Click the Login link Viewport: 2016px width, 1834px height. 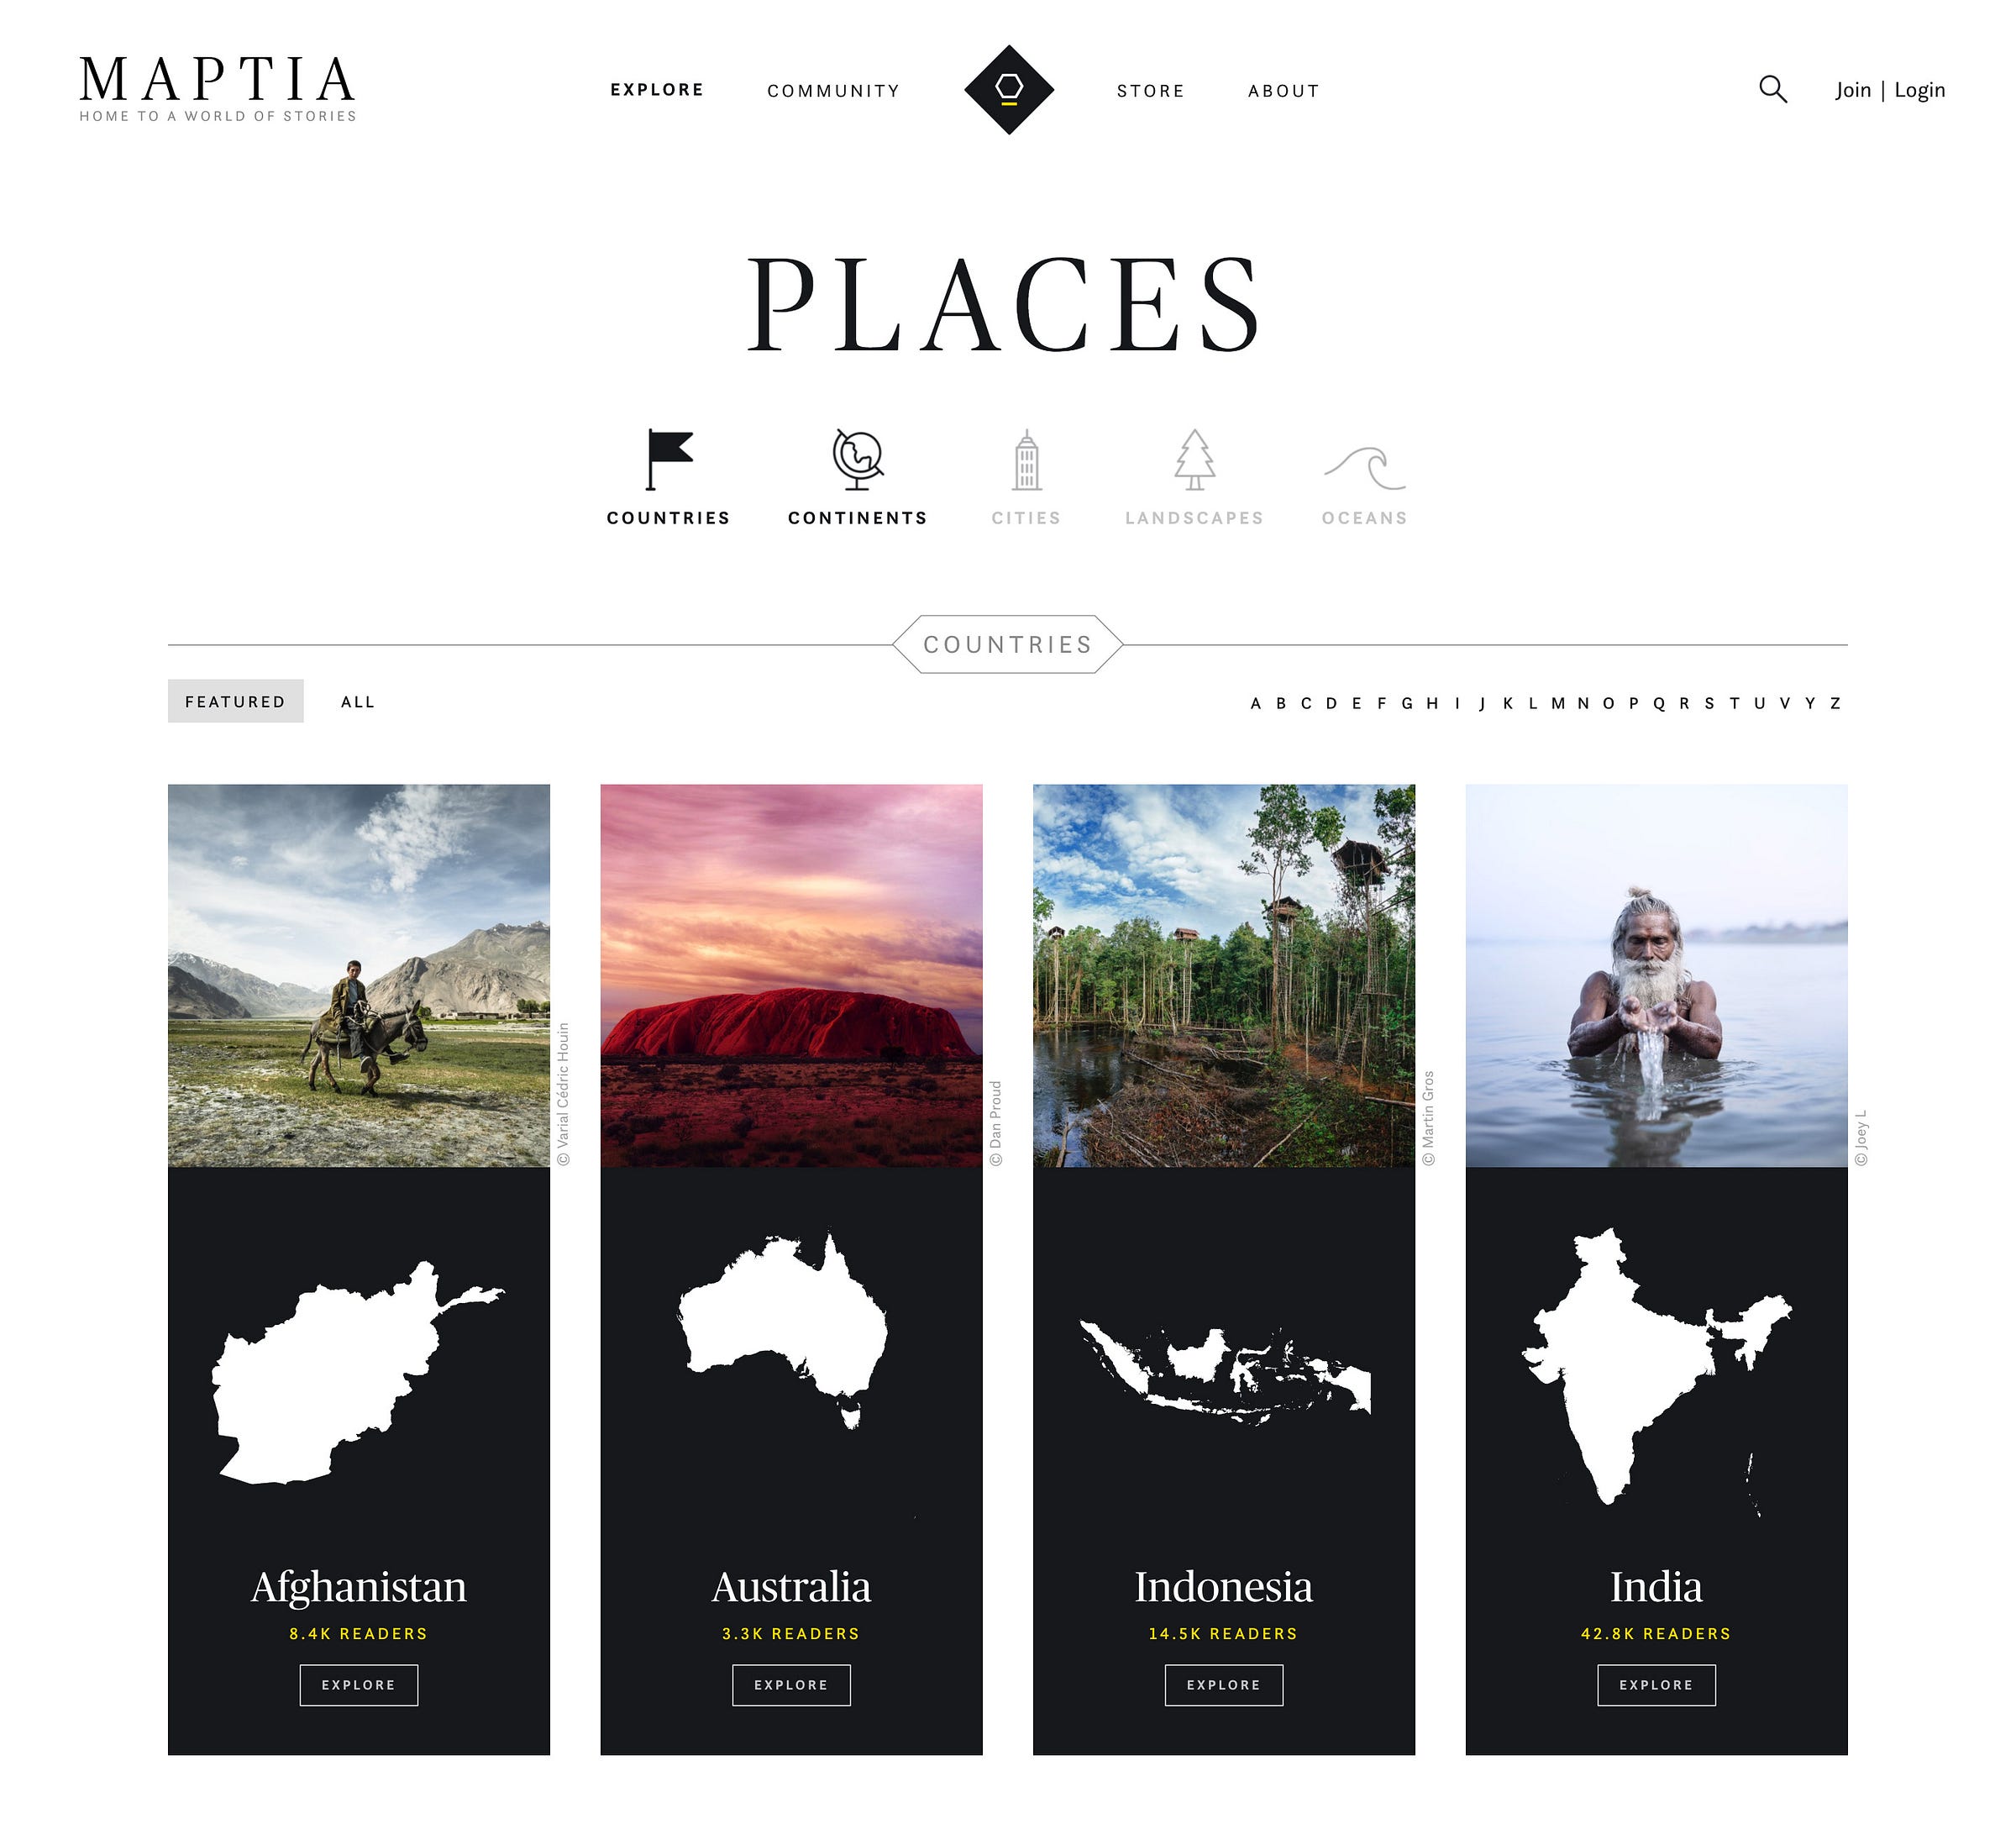(x=1919, y=90)
